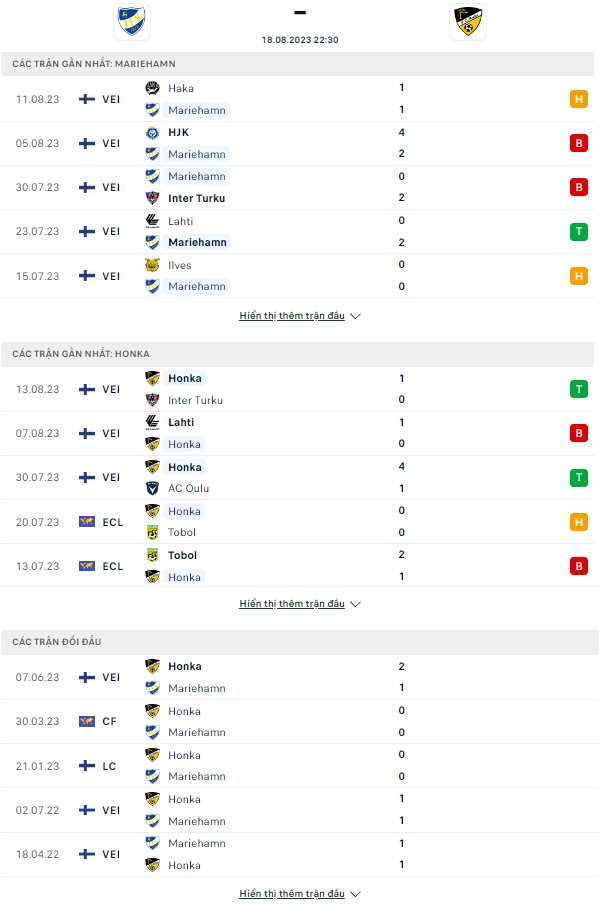
Task: Select the AC Oulu team crest
Action: [x=153, y=489]
